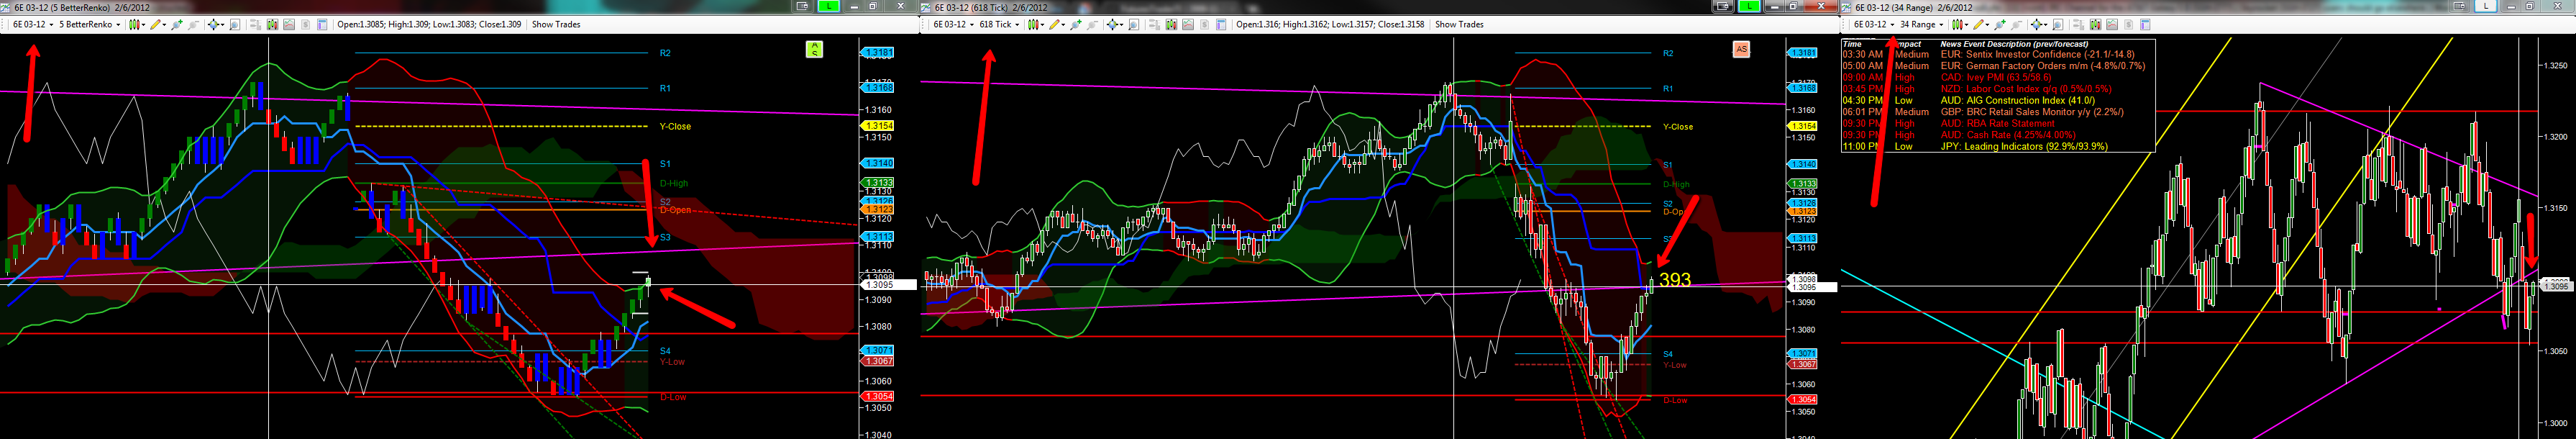Click zoom frame magnifier in 34 Range toolbar
The height and width of the screenshot is (439, 2576).
click(x=2058, y=24)
